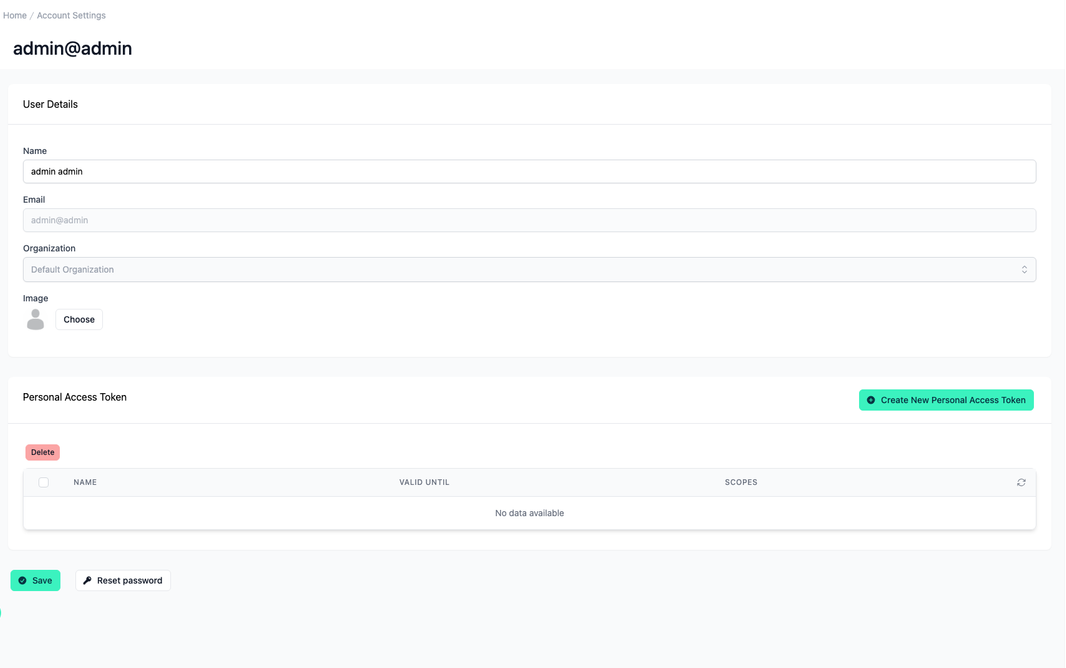The height and width of the screenshot is (668, 1066).
Task: Click the refresh icon in the token table
Action: [x=1021, y=482]
